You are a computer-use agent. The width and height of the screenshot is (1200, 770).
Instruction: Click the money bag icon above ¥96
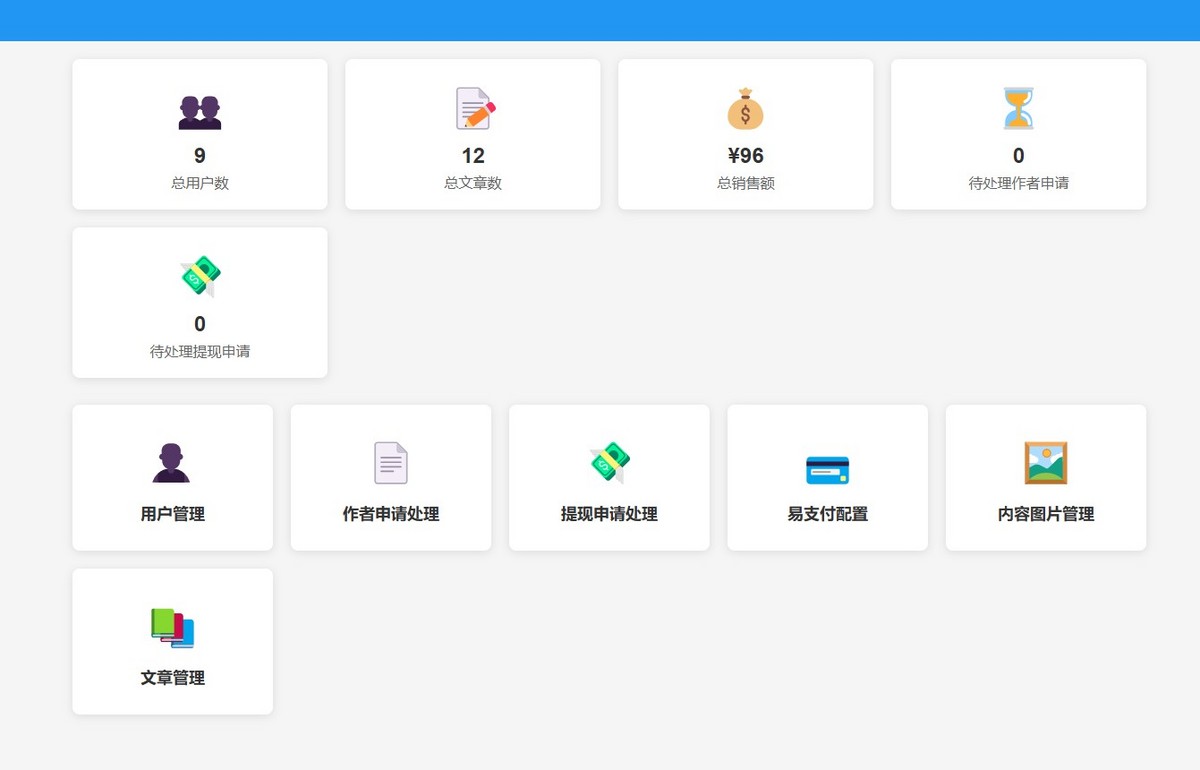[745, 109]
